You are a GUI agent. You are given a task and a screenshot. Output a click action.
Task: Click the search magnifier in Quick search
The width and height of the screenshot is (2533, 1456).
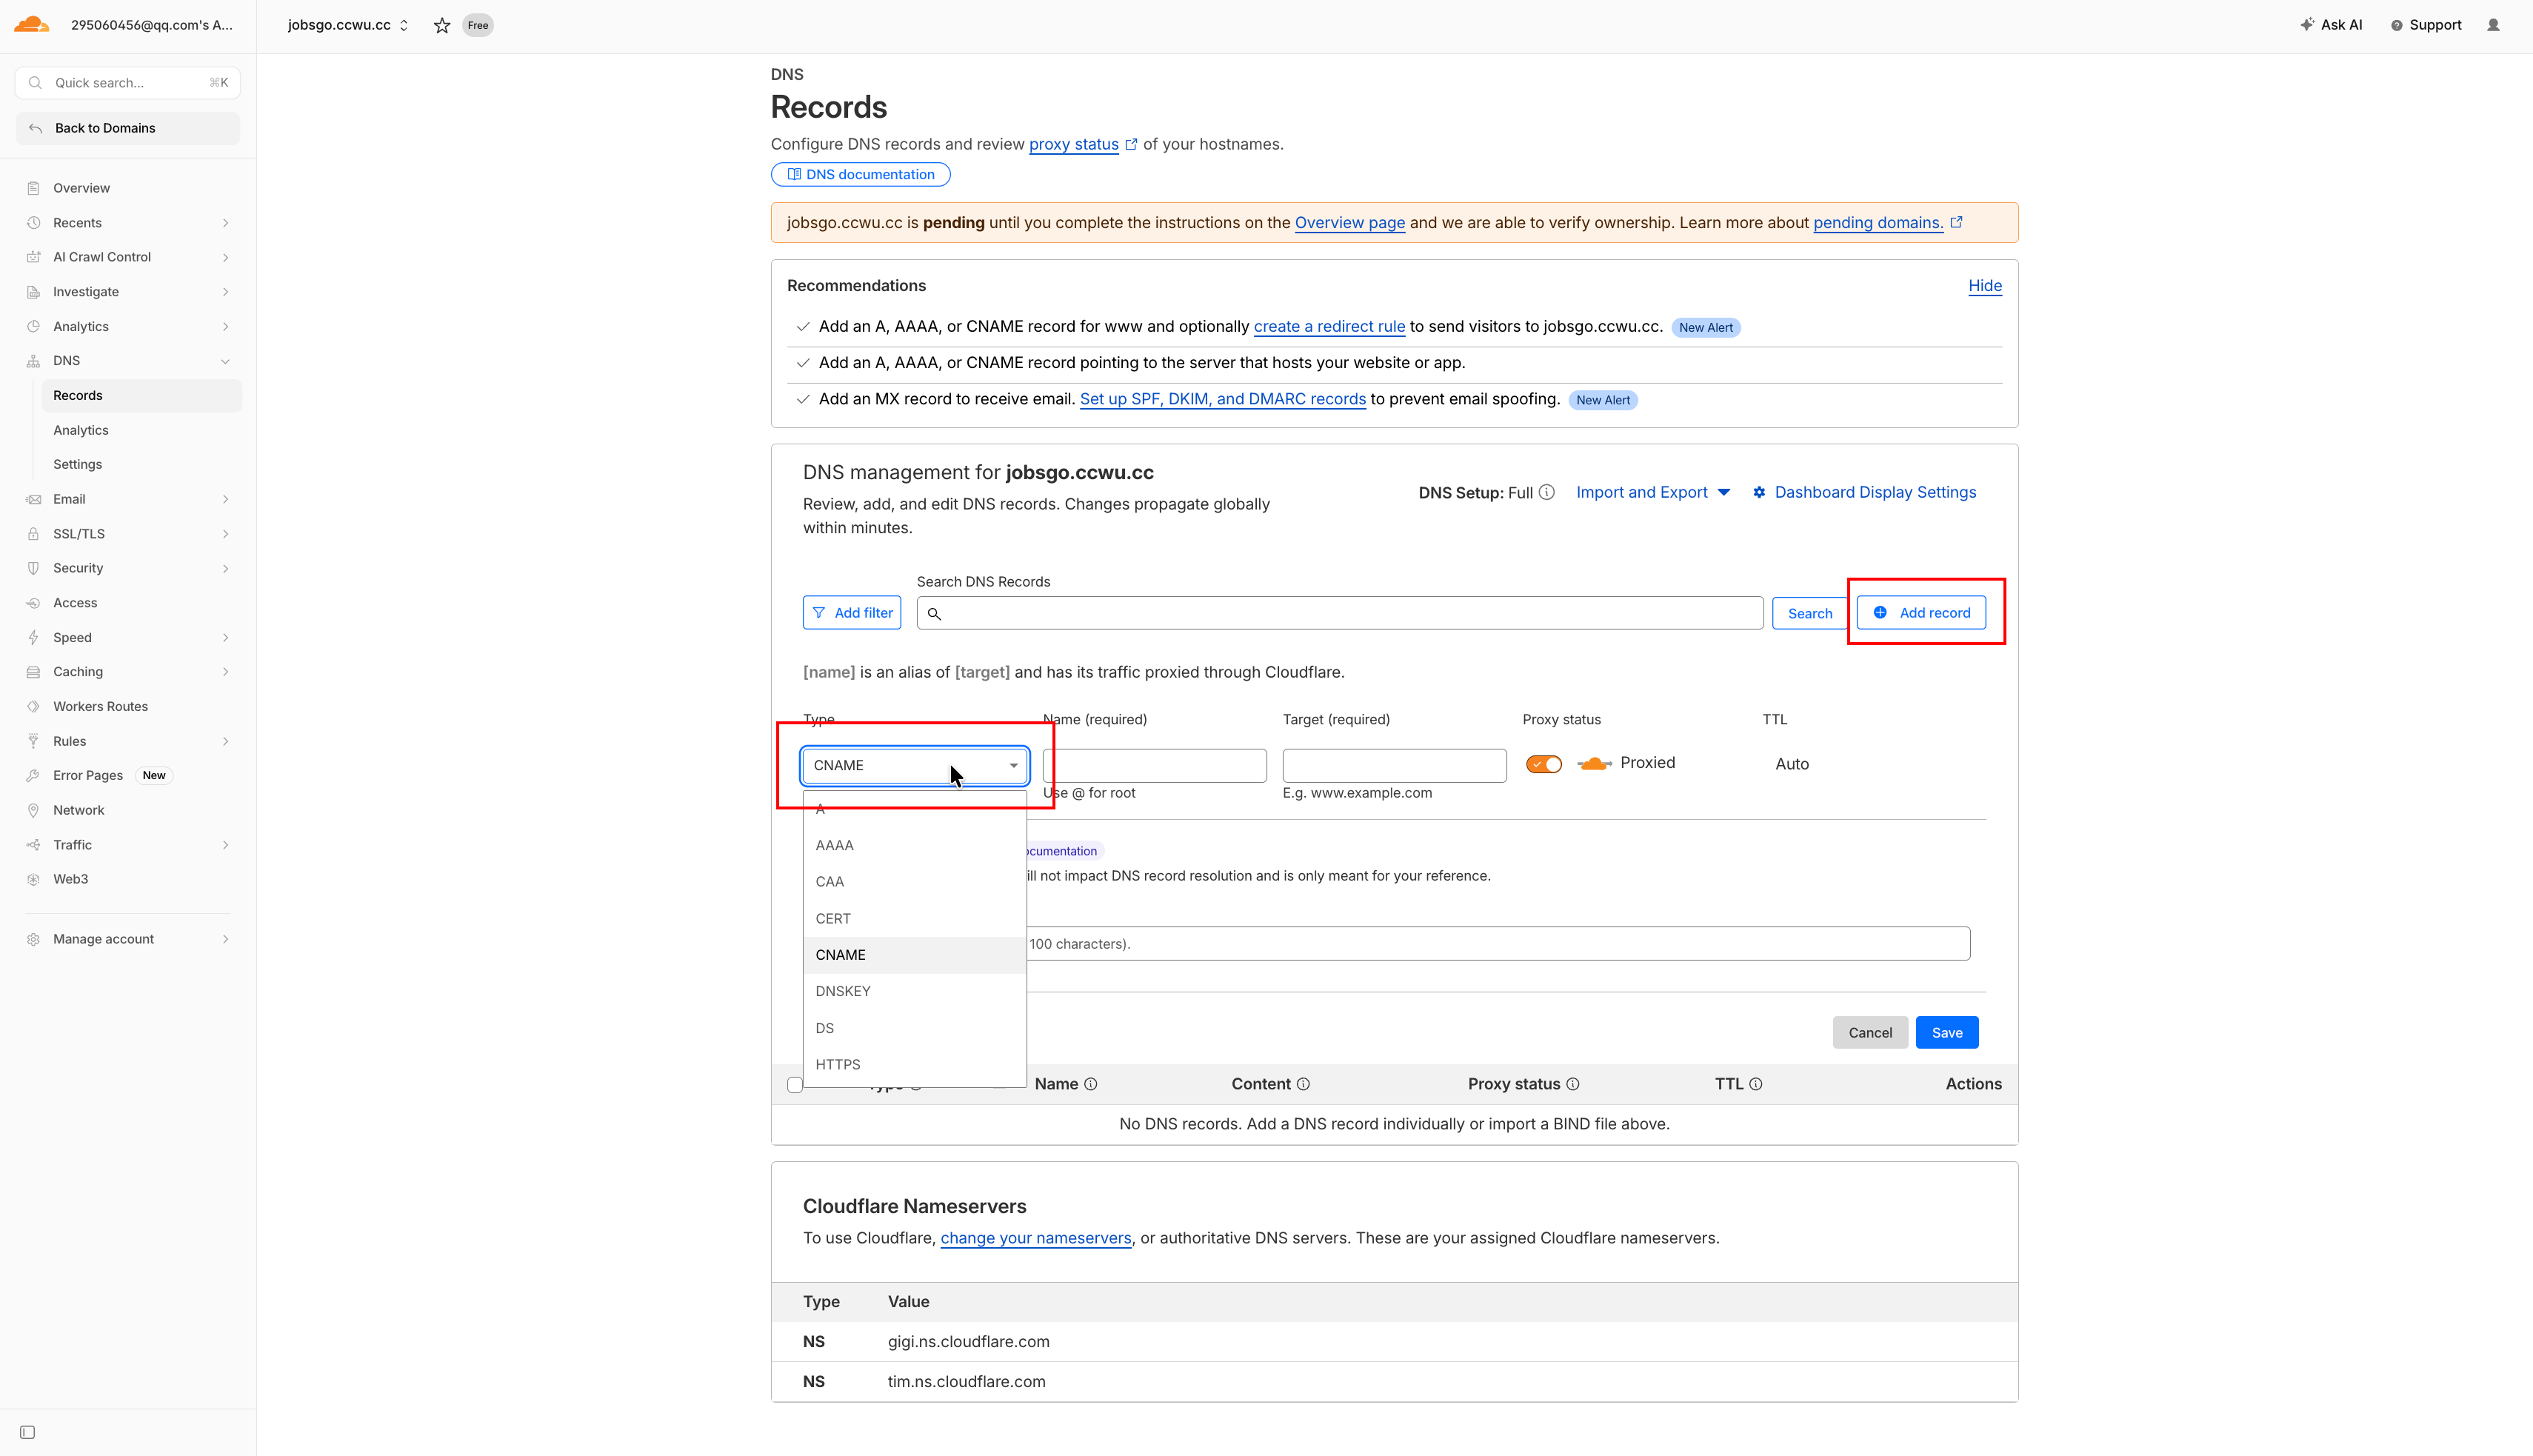point(35,83)
